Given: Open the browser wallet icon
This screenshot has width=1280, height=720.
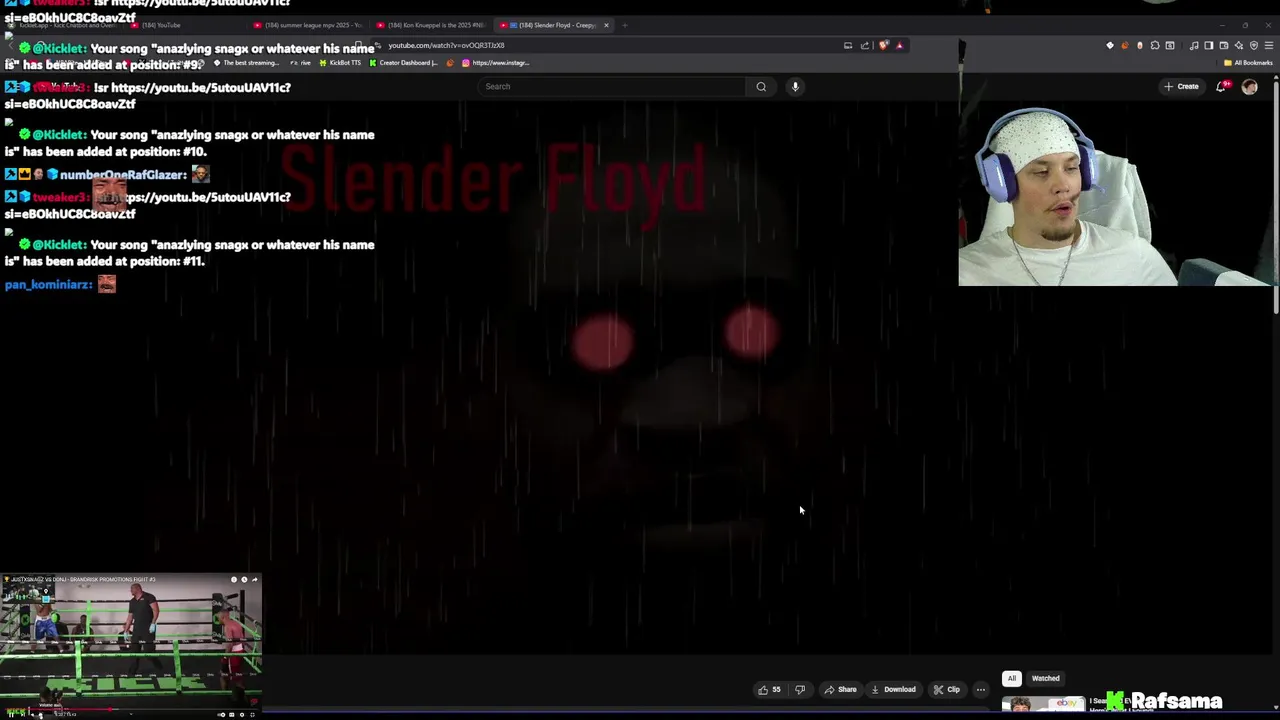Looking at the screenshot, I should [1223, 45].
